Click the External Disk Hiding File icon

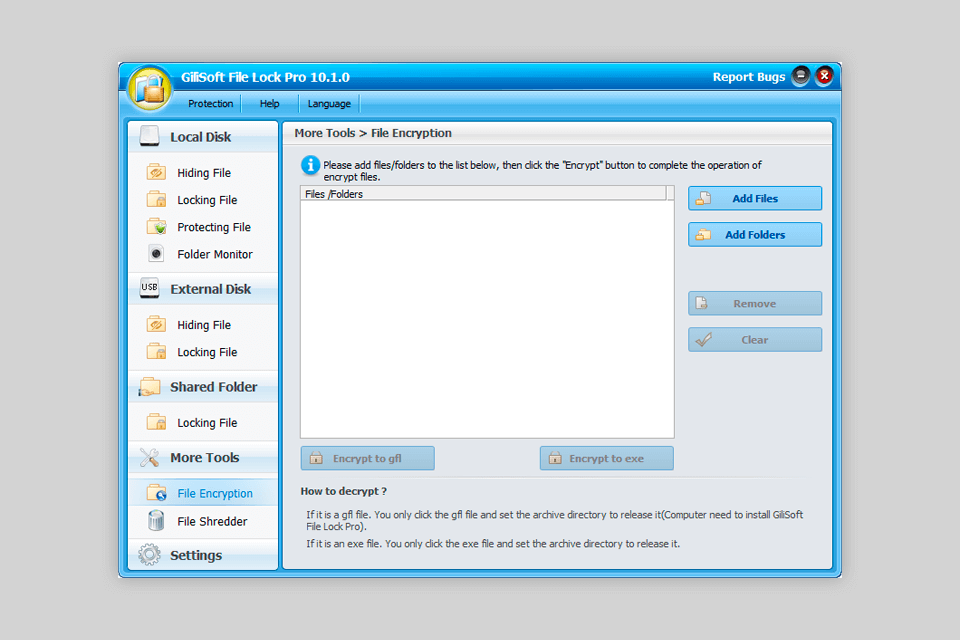(x=156, y=324)
